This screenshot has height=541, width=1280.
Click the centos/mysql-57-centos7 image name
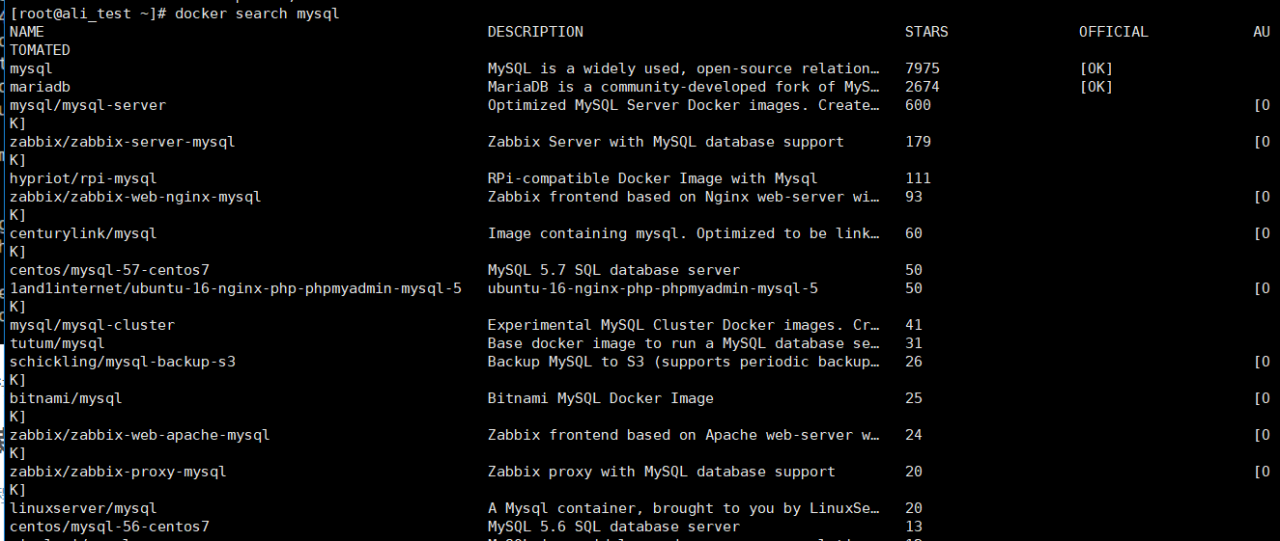[109, 270]
